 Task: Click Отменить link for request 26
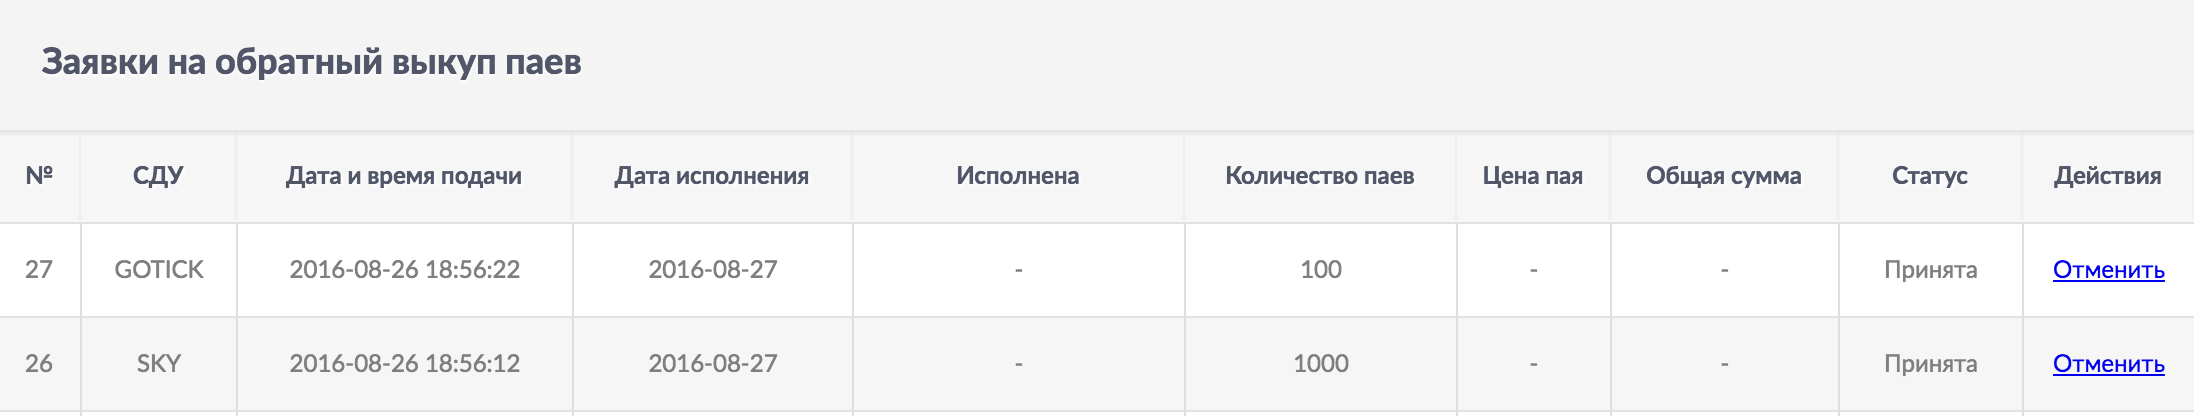point(2108,364)
